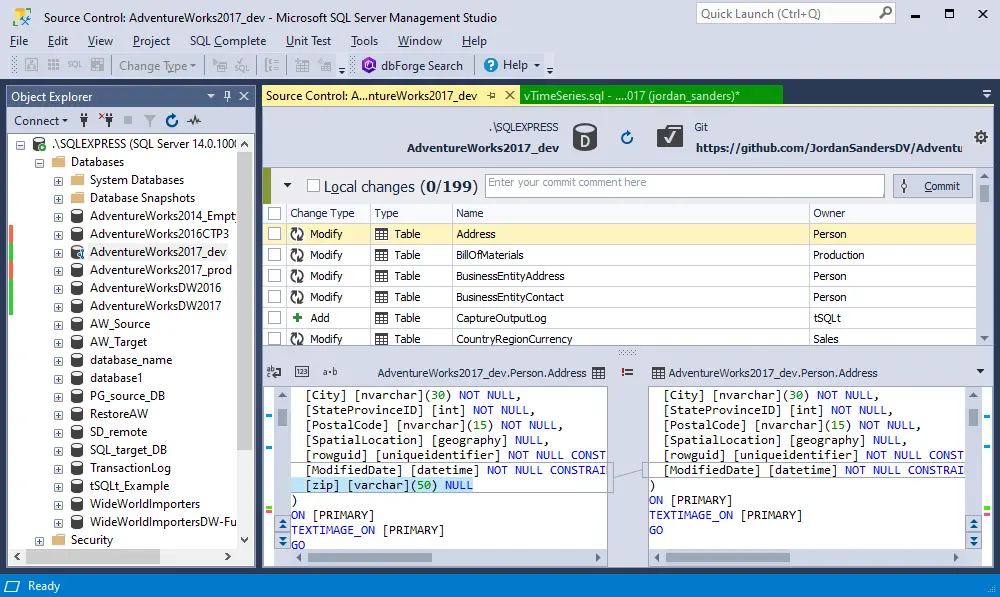The image size is (1000, 597).
Task: Select the CaptureOutputLog row checkbox
Action: click(274, 318)
